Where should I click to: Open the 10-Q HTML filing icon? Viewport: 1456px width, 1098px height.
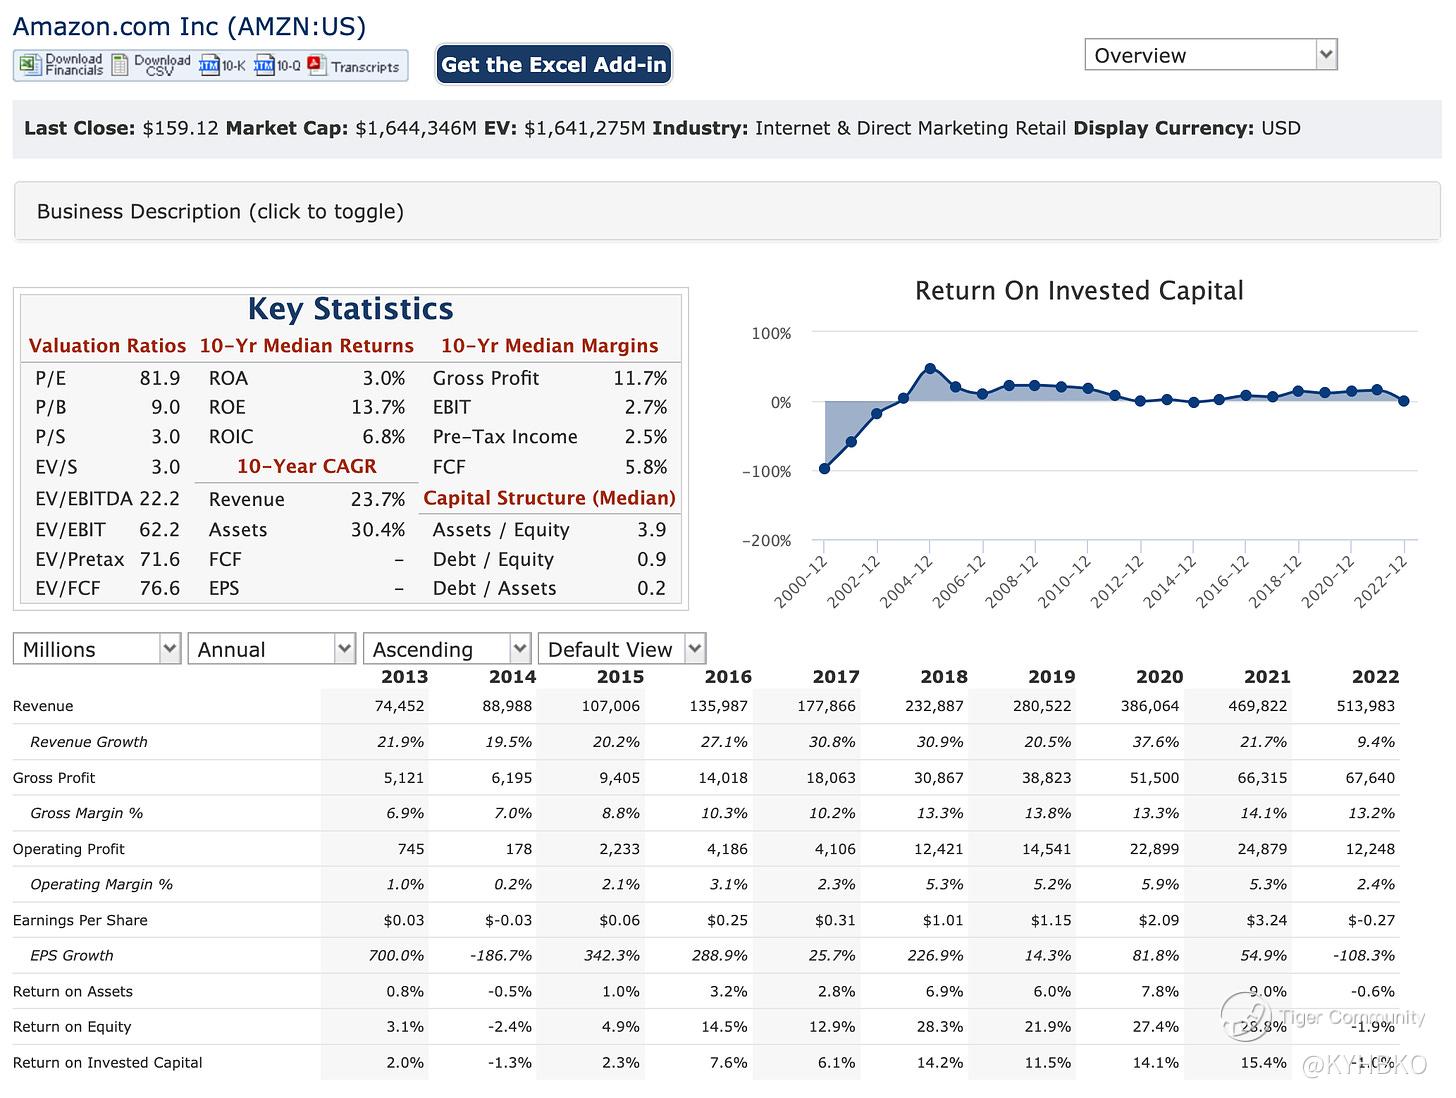(x=264, y=66)
